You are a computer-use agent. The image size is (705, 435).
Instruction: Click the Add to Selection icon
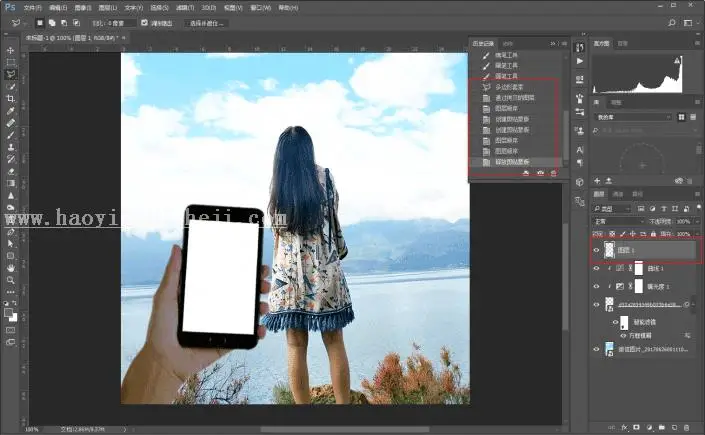[52, 22]
